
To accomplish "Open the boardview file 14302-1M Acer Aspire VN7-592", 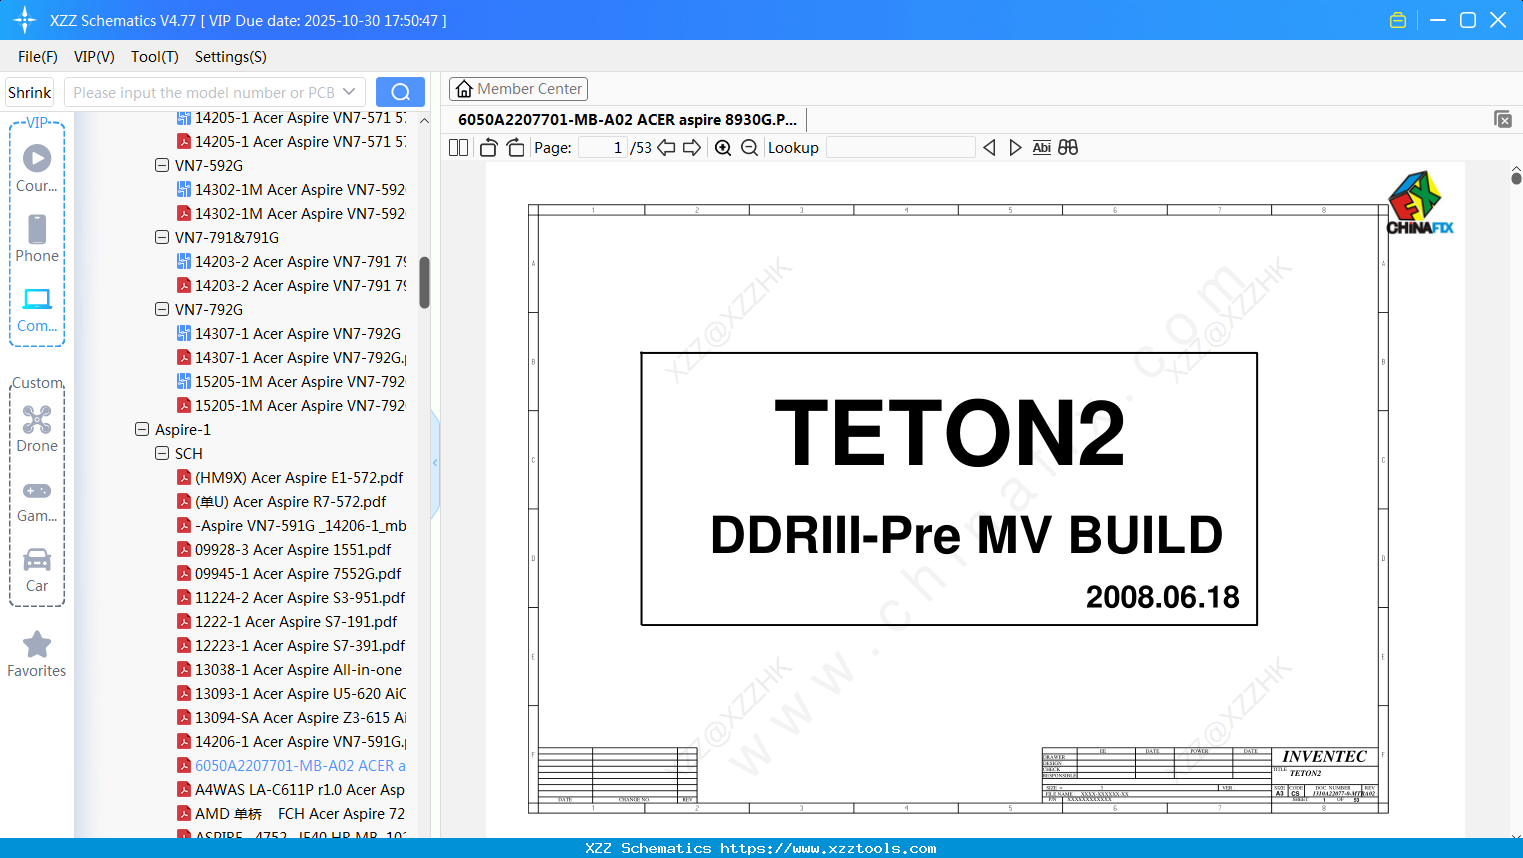I will 291,190.
